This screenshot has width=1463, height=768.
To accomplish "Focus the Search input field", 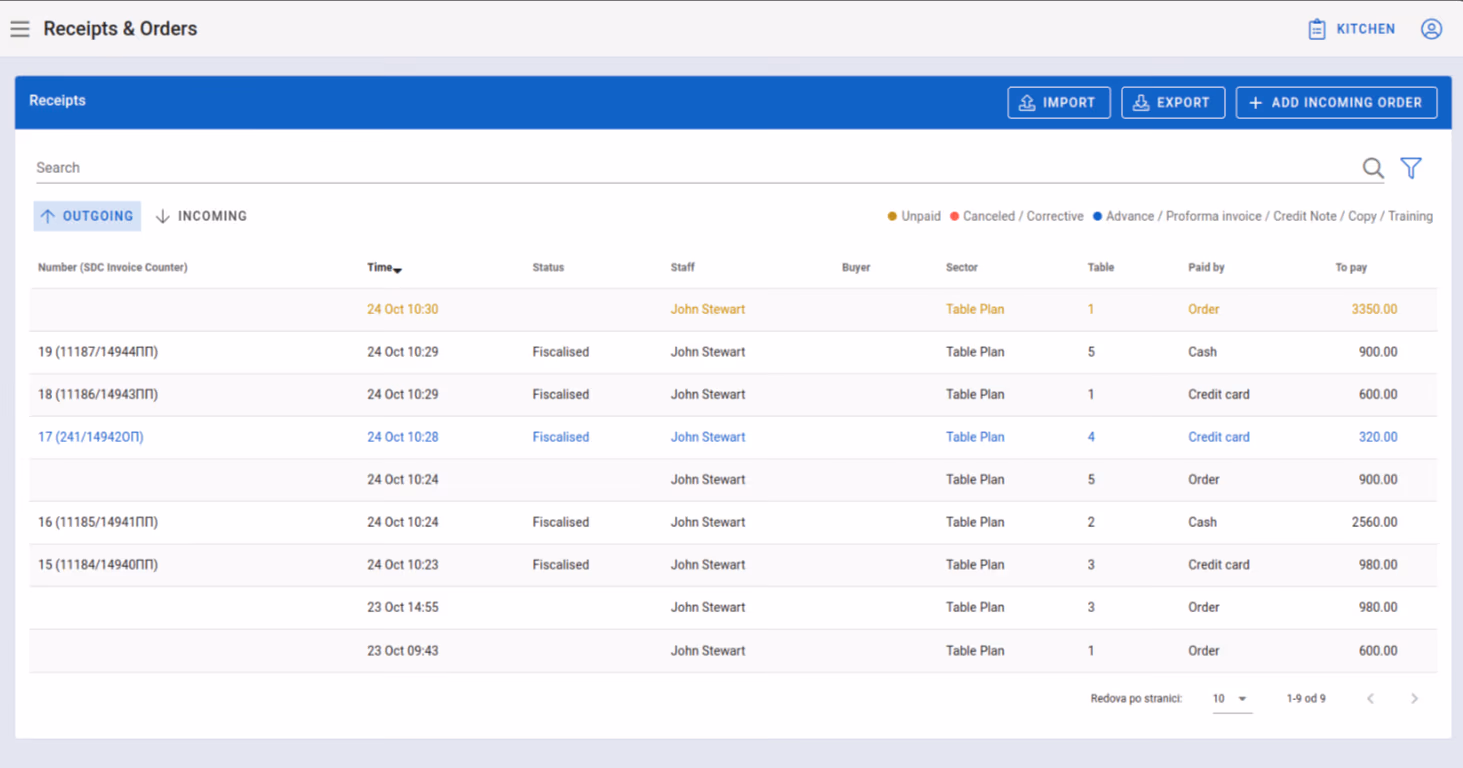I will (695, 168).
